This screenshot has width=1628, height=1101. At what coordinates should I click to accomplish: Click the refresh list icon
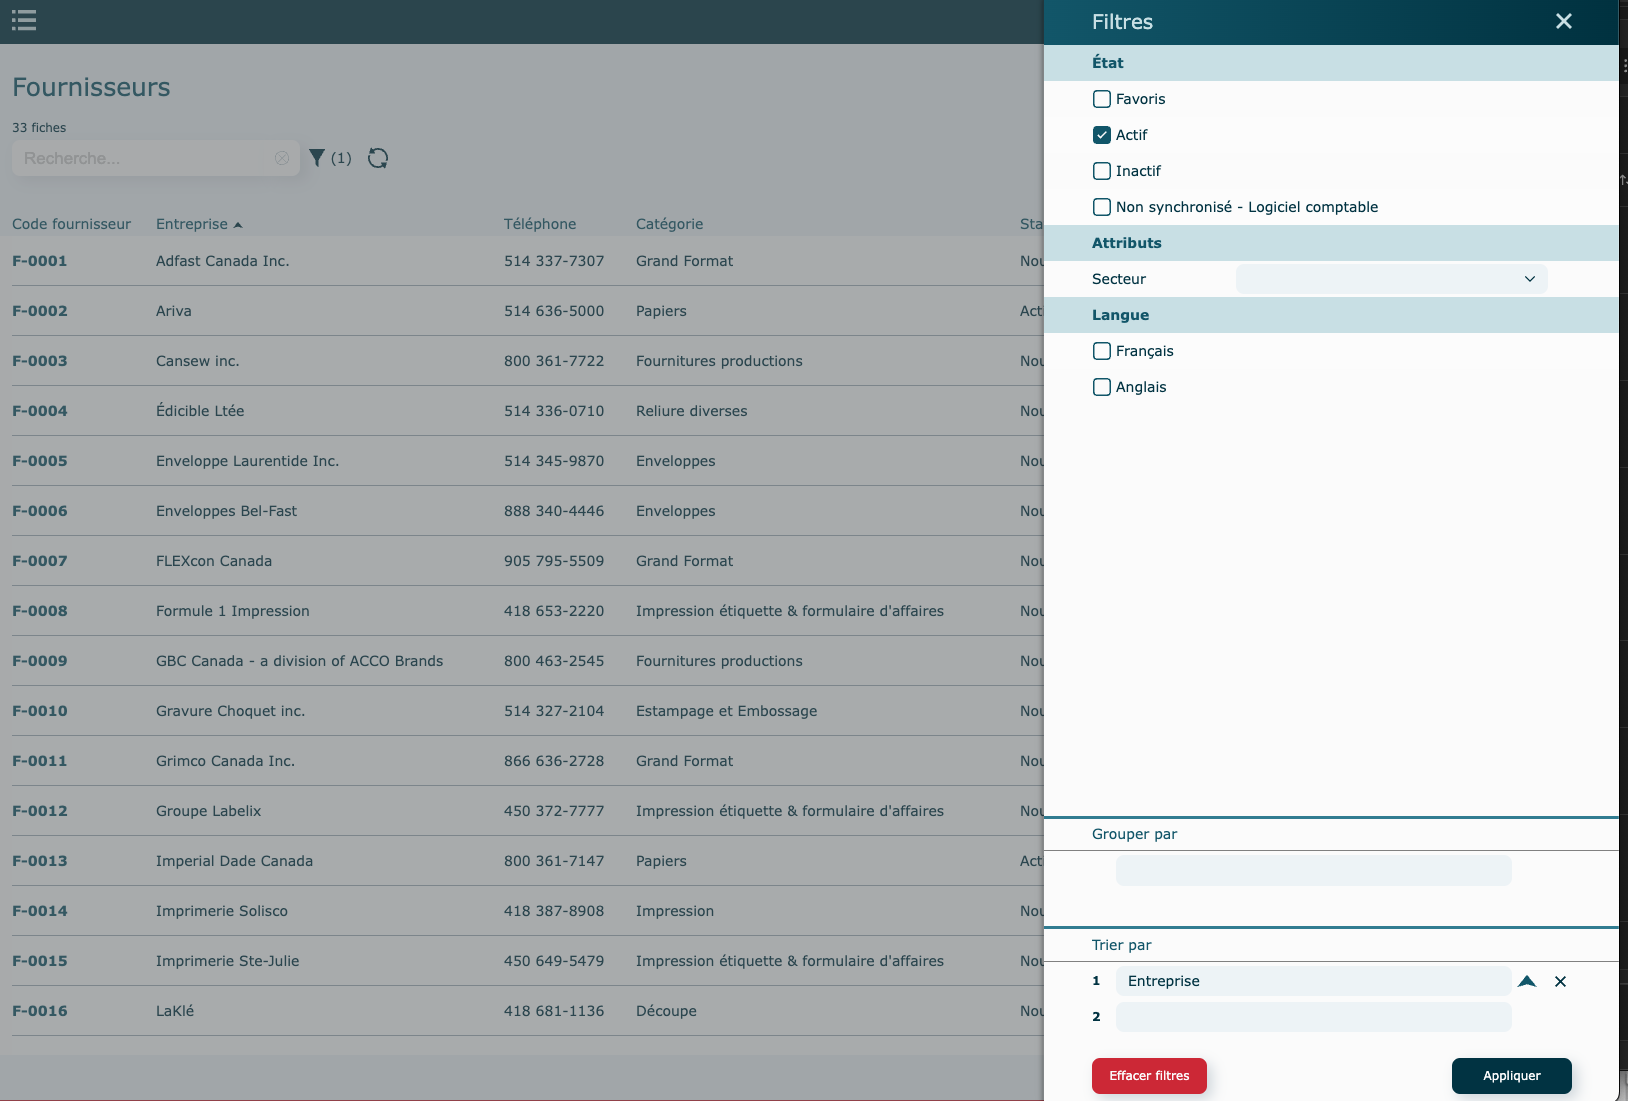click(378, 158)
